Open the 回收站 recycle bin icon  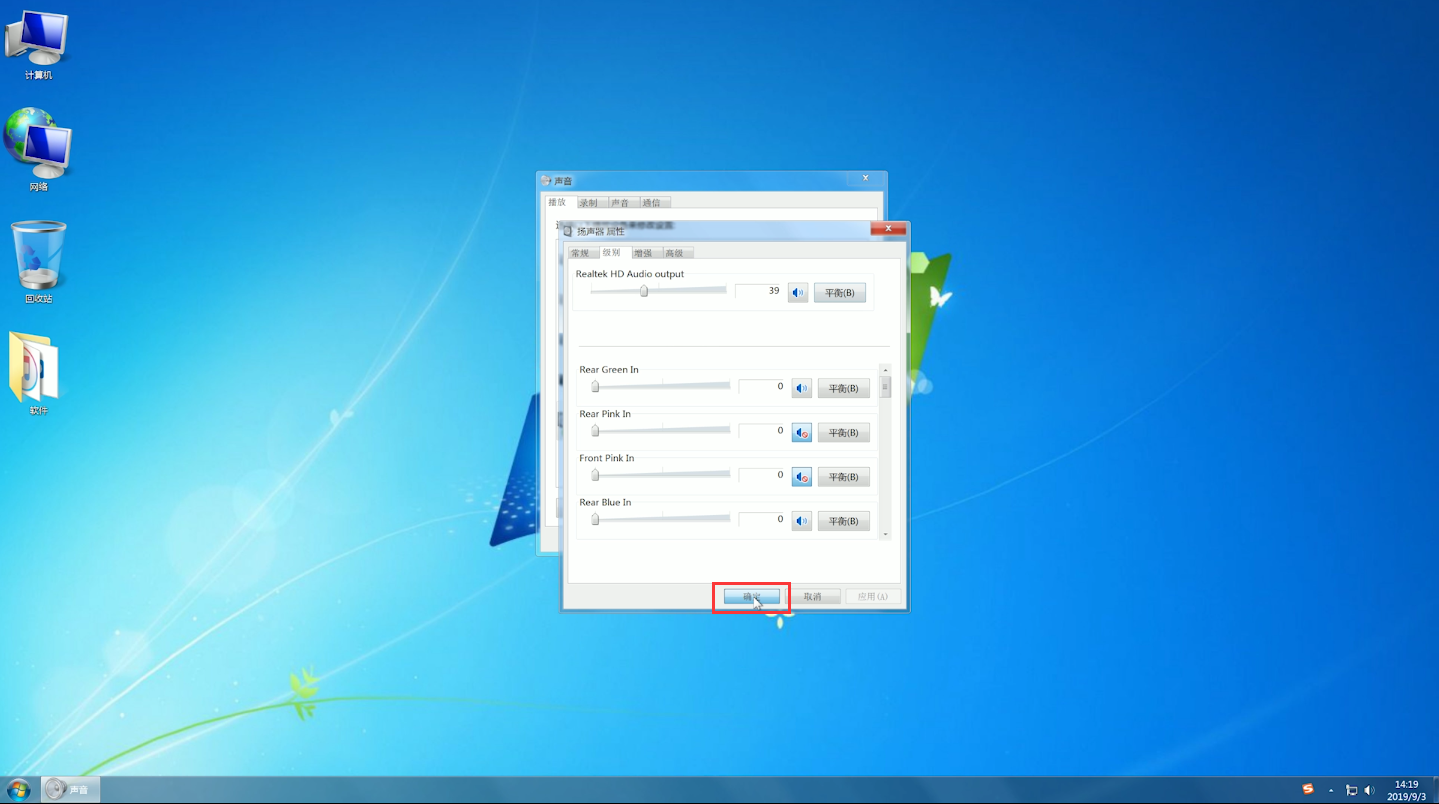point(38,262)
